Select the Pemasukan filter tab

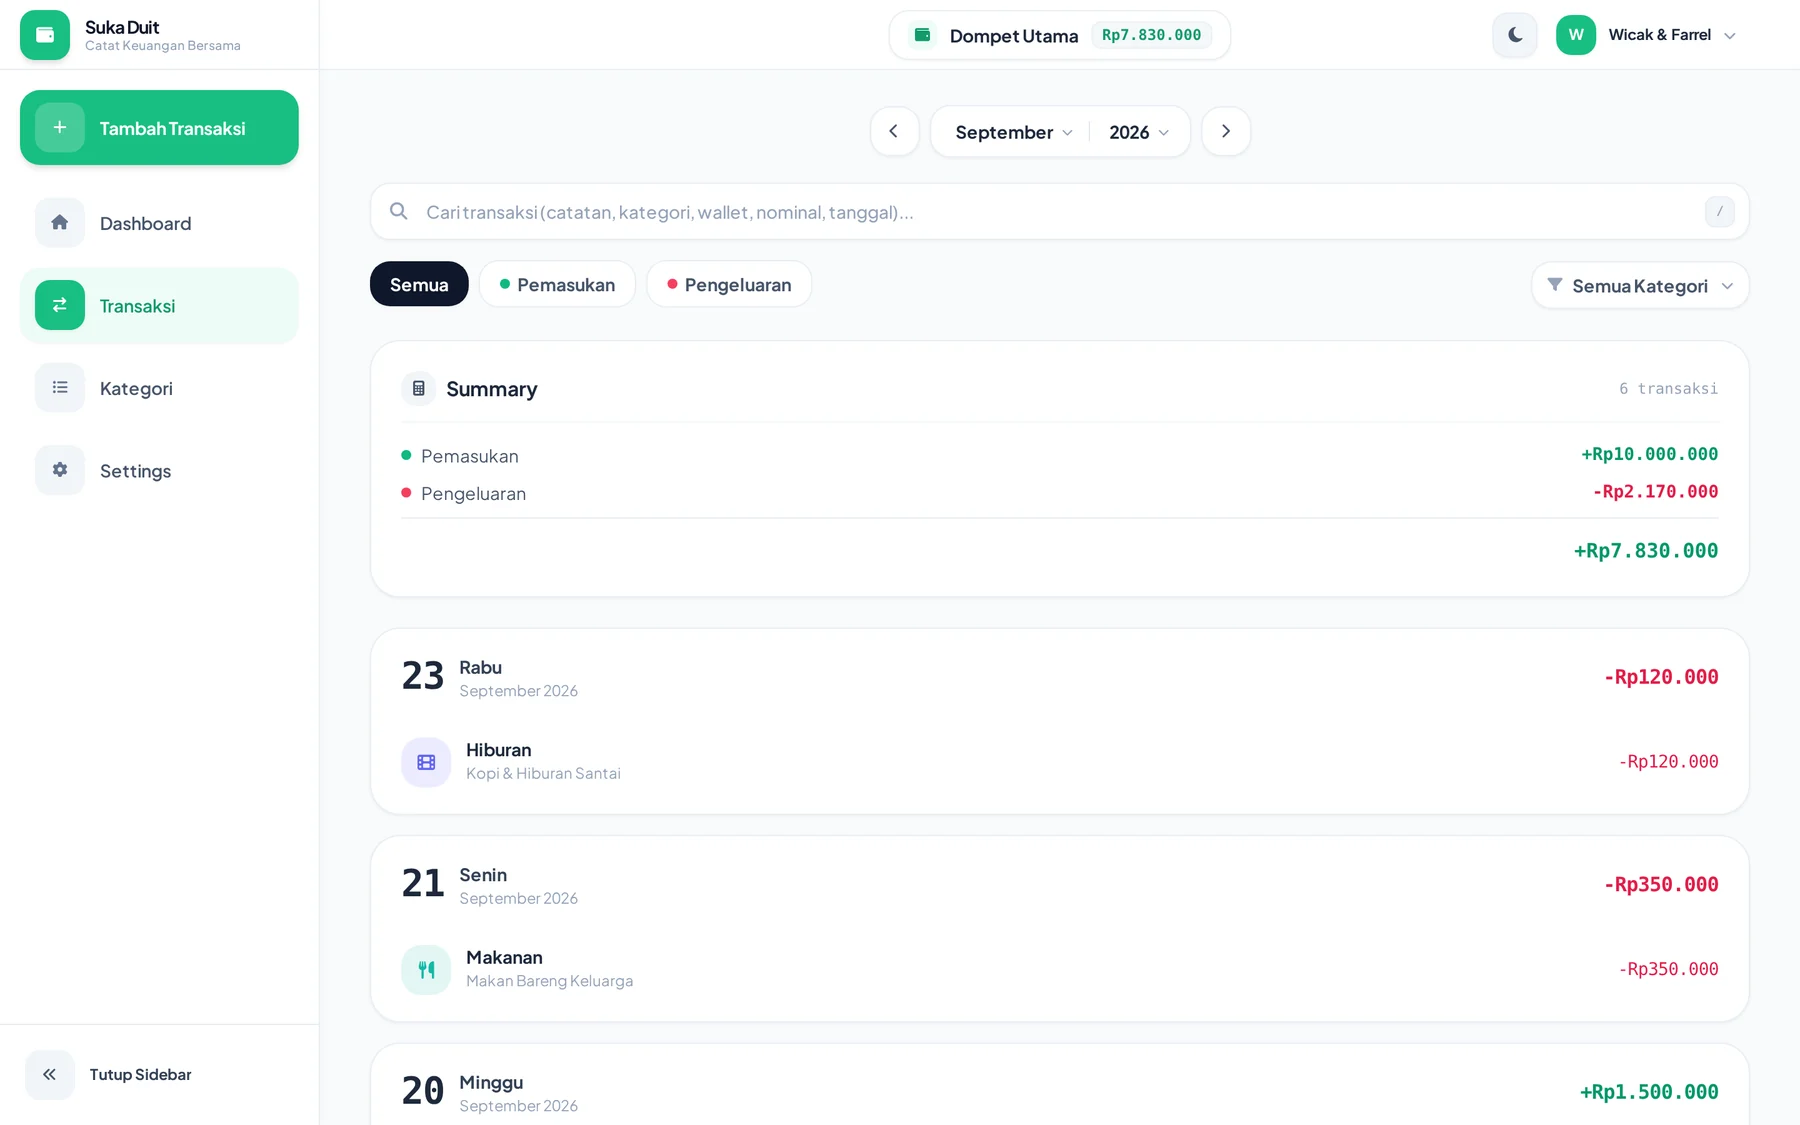pyautogui.click(x=557, y=284)
